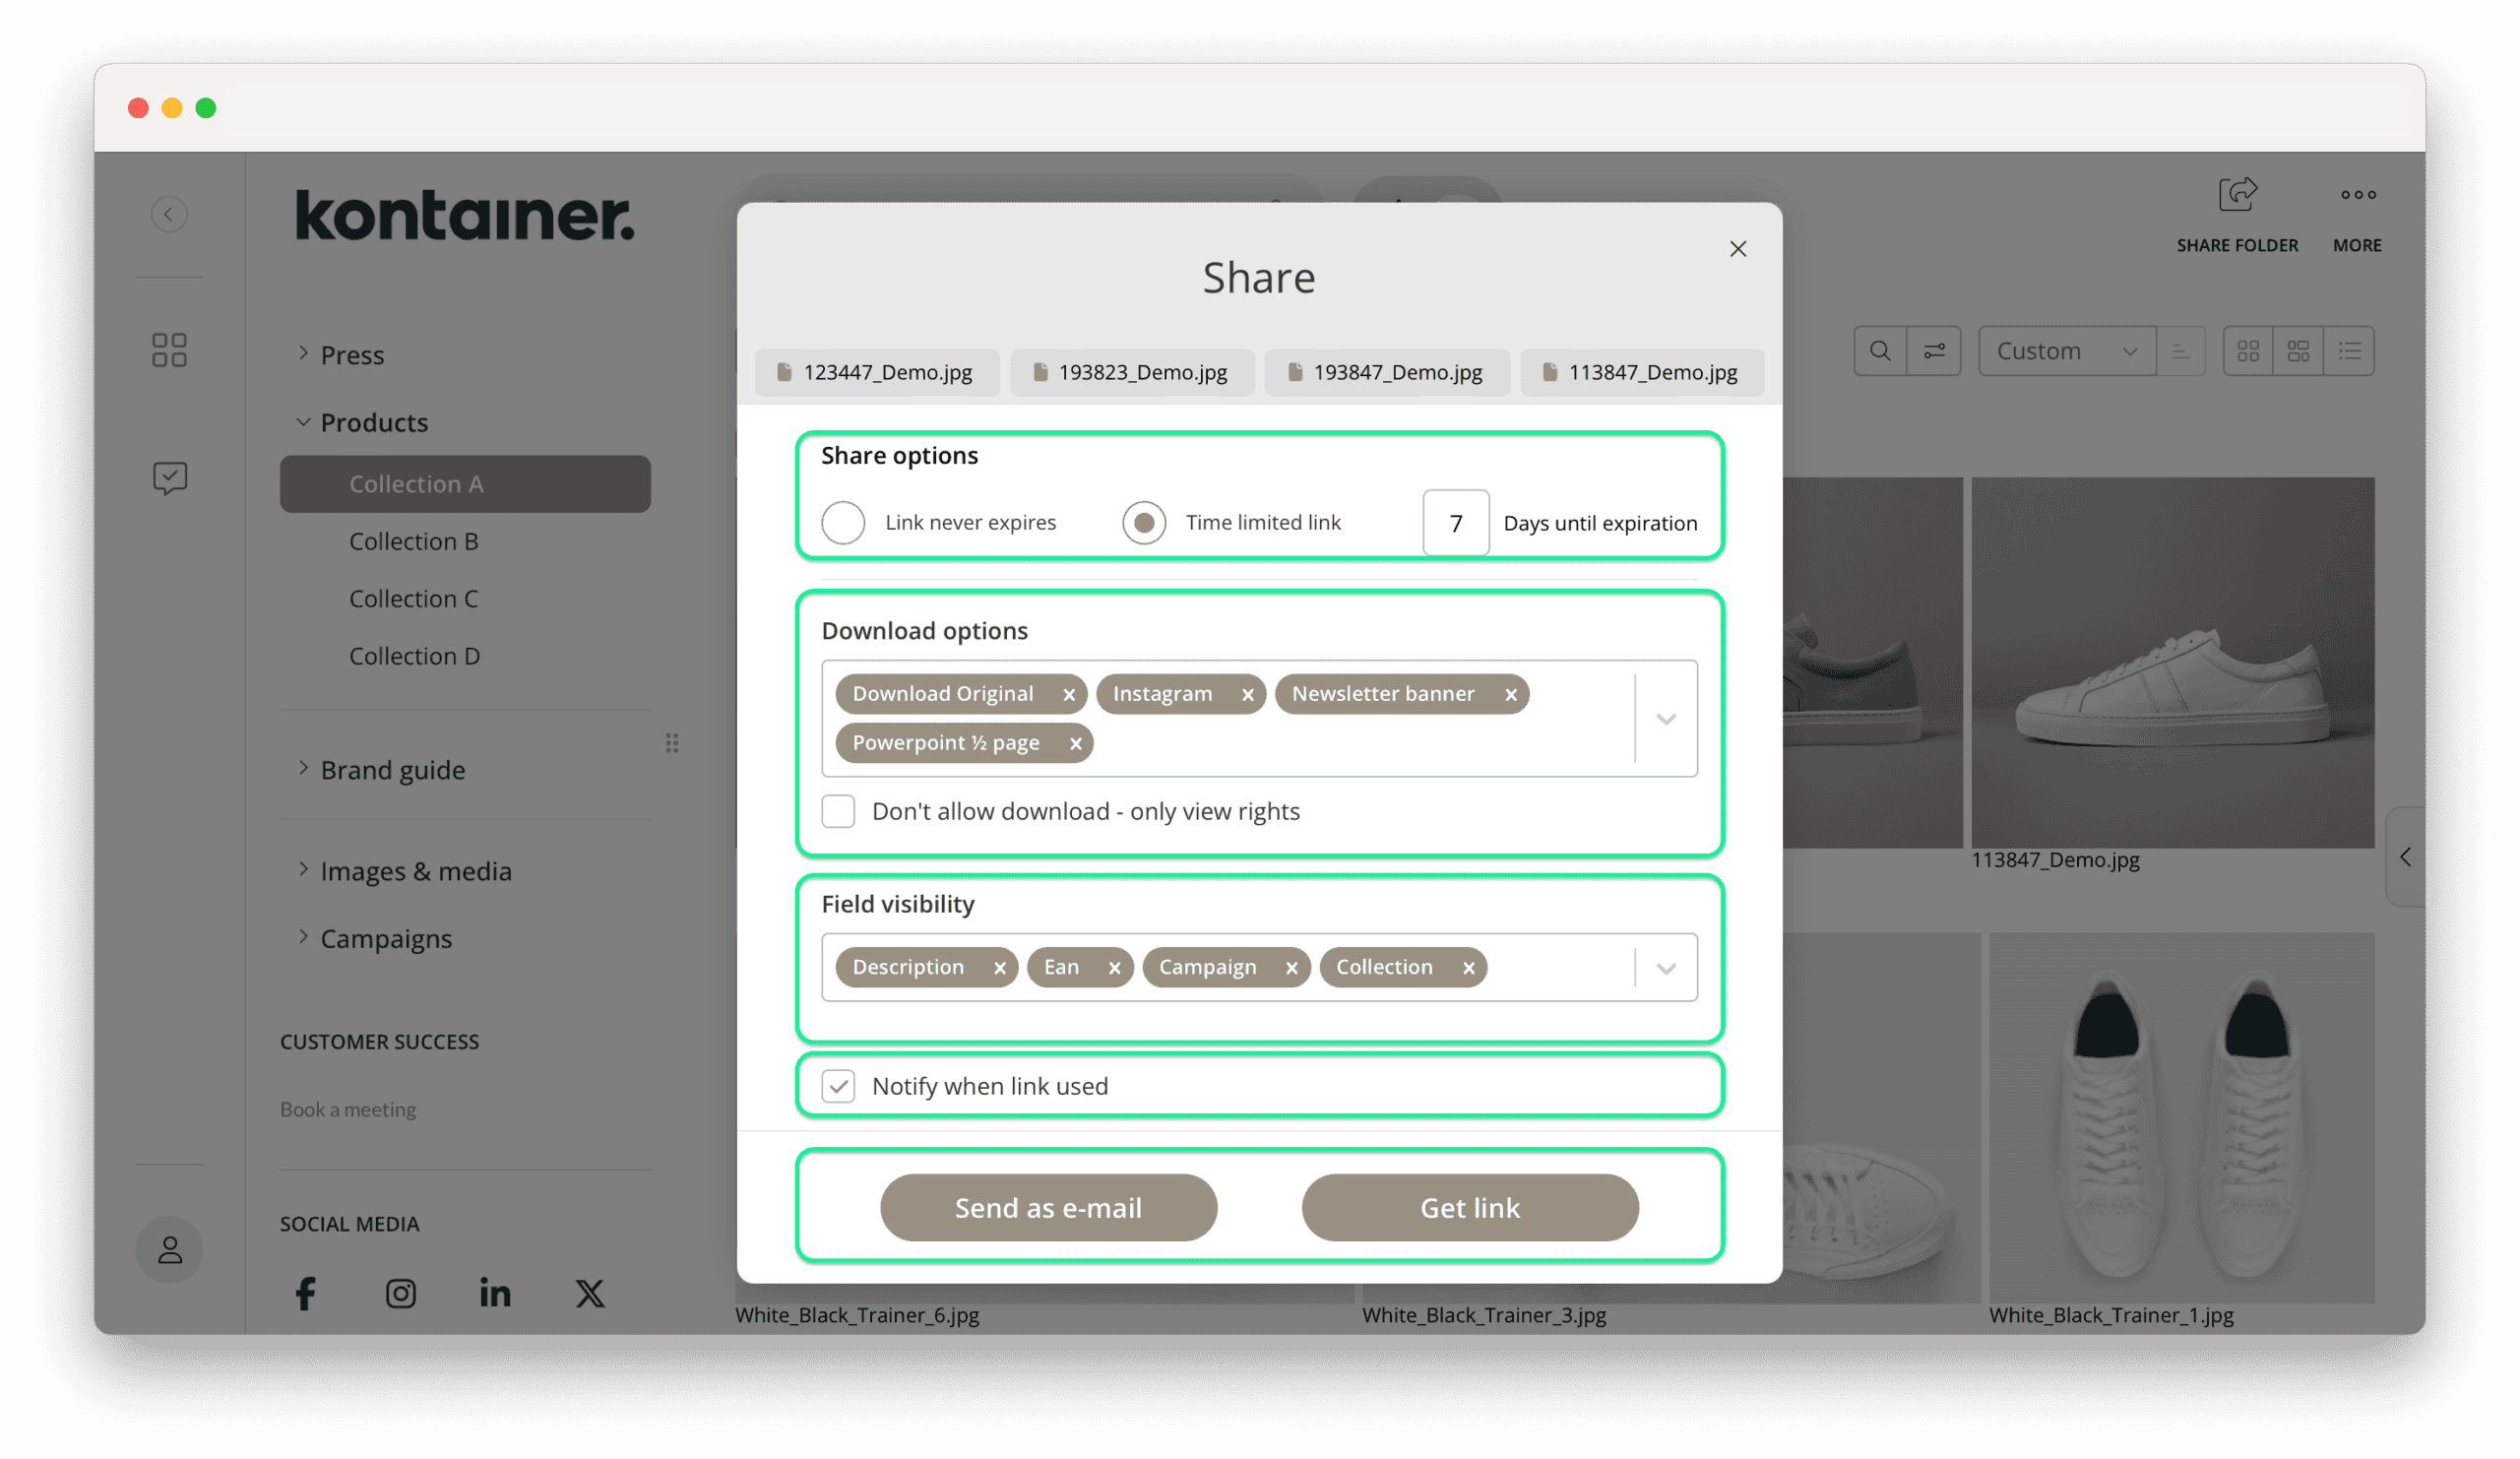Select the mixed grid layout icon
The height and width of the screenshot is (1459, 2520).
click(x=2298, y=351)
